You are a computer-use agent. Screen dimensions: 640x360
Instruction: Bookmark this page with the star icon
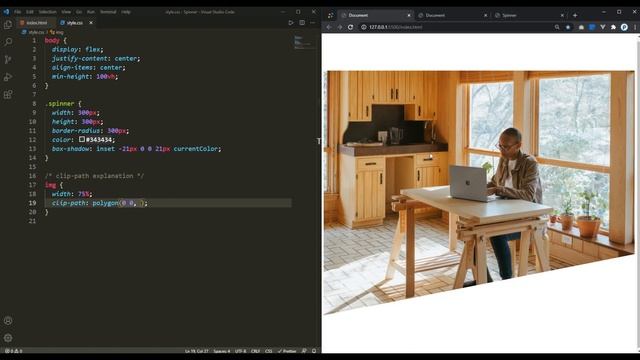[568, 27]
